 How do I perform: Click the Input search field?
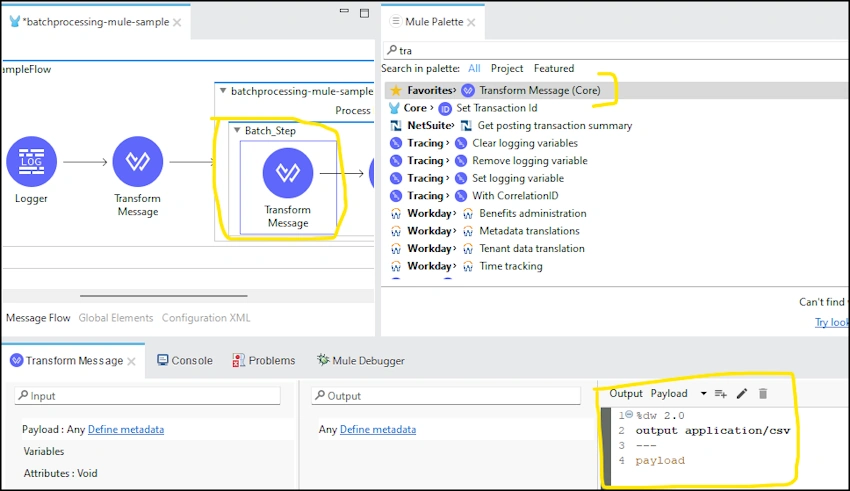(x=147, y=396)
